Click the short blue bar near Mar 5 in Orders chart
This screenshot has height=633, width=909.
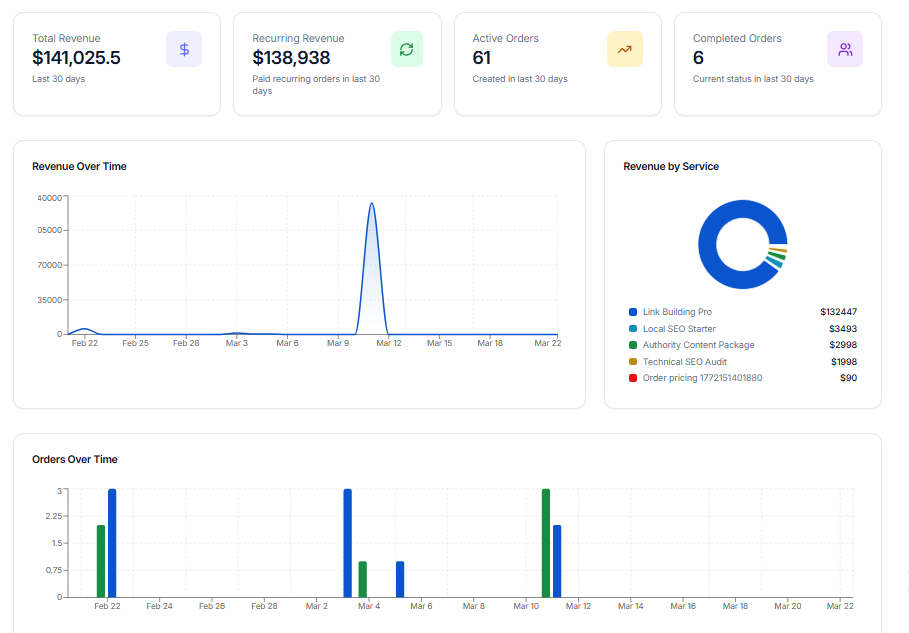(x=400, y=579)
